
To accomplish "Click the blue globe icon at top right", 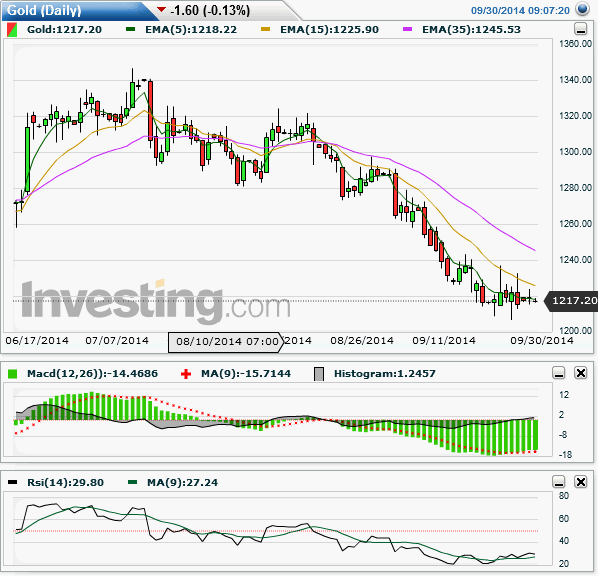I will coord(582,9).
